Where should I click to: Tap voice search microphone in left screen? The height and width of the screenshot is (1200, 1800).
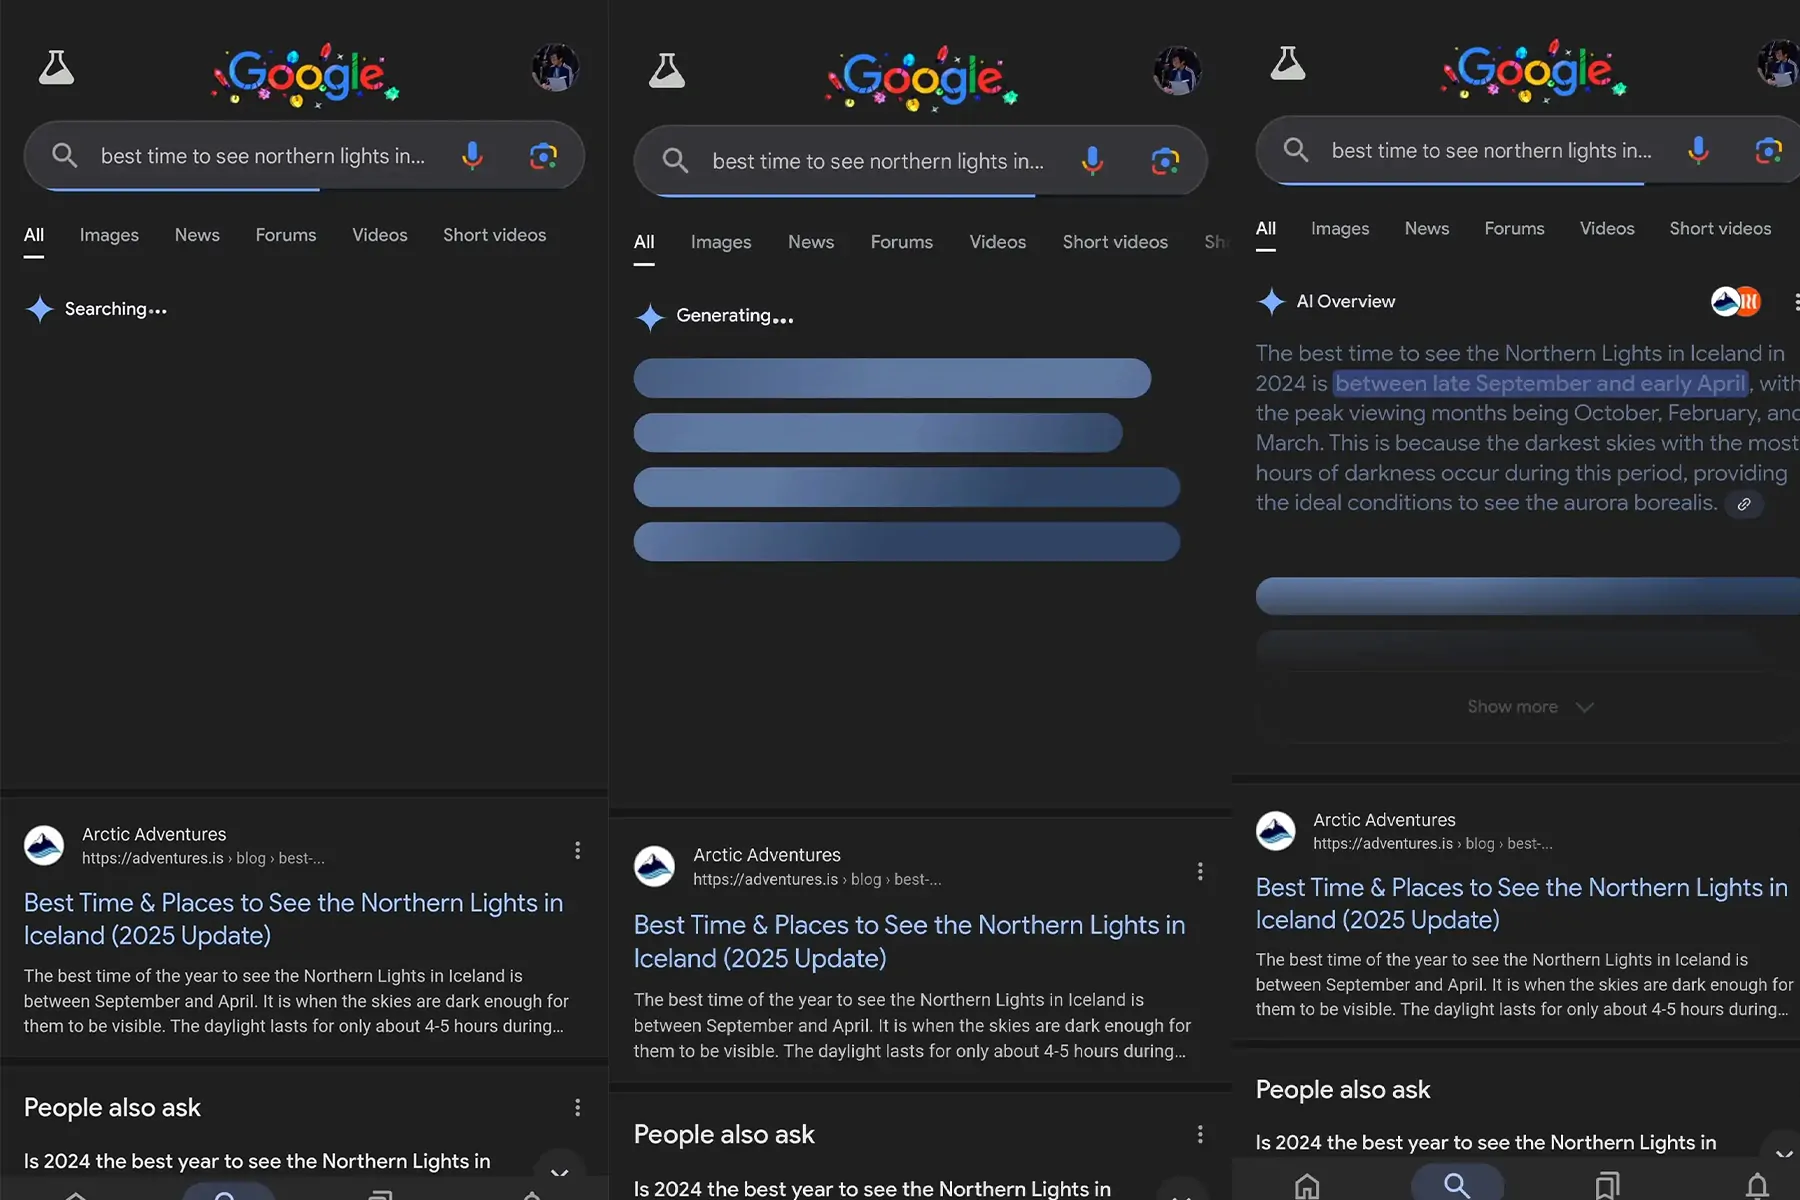(x=472, y=156)
